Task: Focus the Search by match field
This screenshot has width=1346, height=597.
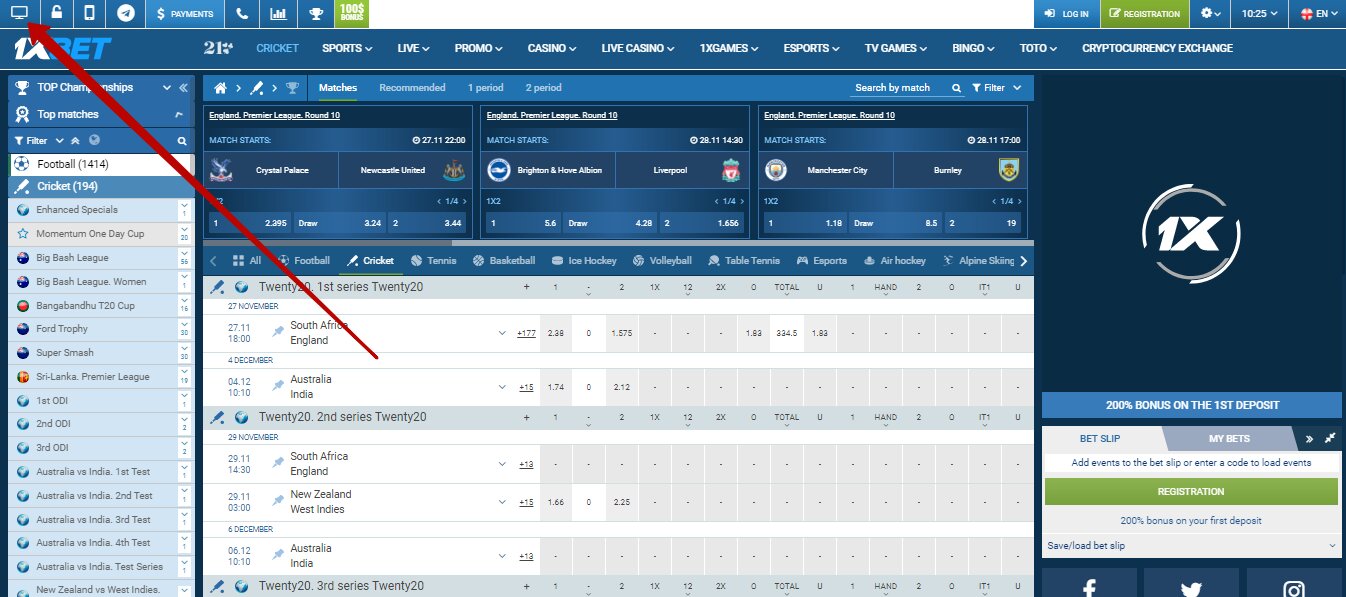Action: (x=900, y=88)
